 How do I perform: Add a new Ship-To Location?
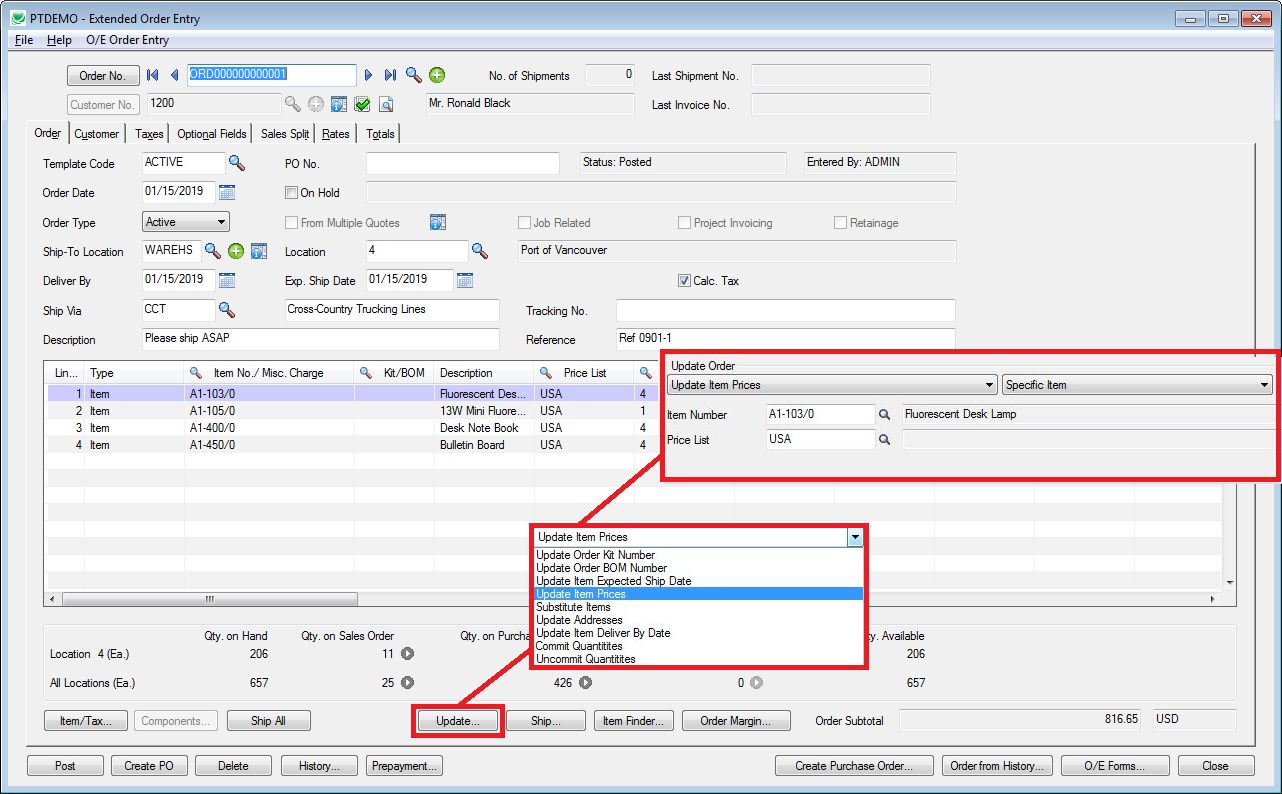click(236, 251)
